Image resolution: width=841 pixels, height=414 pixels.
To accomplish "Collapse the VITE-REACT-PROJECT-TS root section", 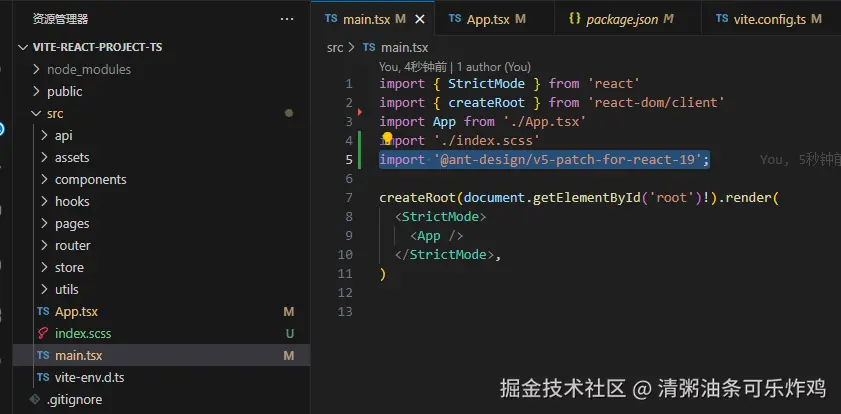I will [x=24, y=47].
